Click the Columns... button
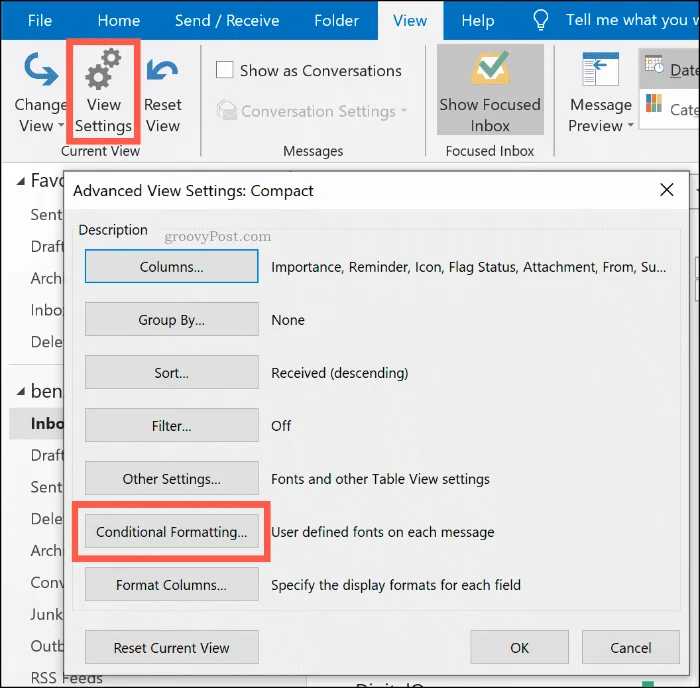 point(171,267)
